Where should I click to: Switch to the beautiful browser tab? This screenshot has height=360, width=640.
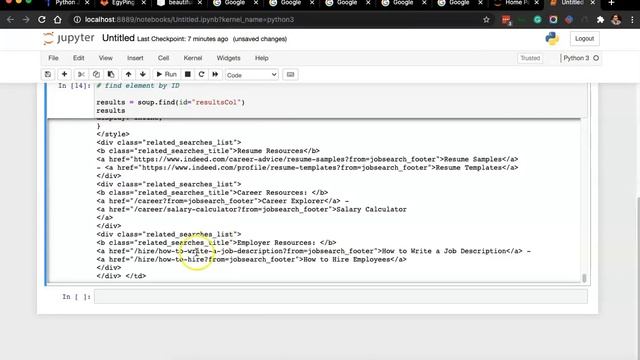[x=180, y=3]
